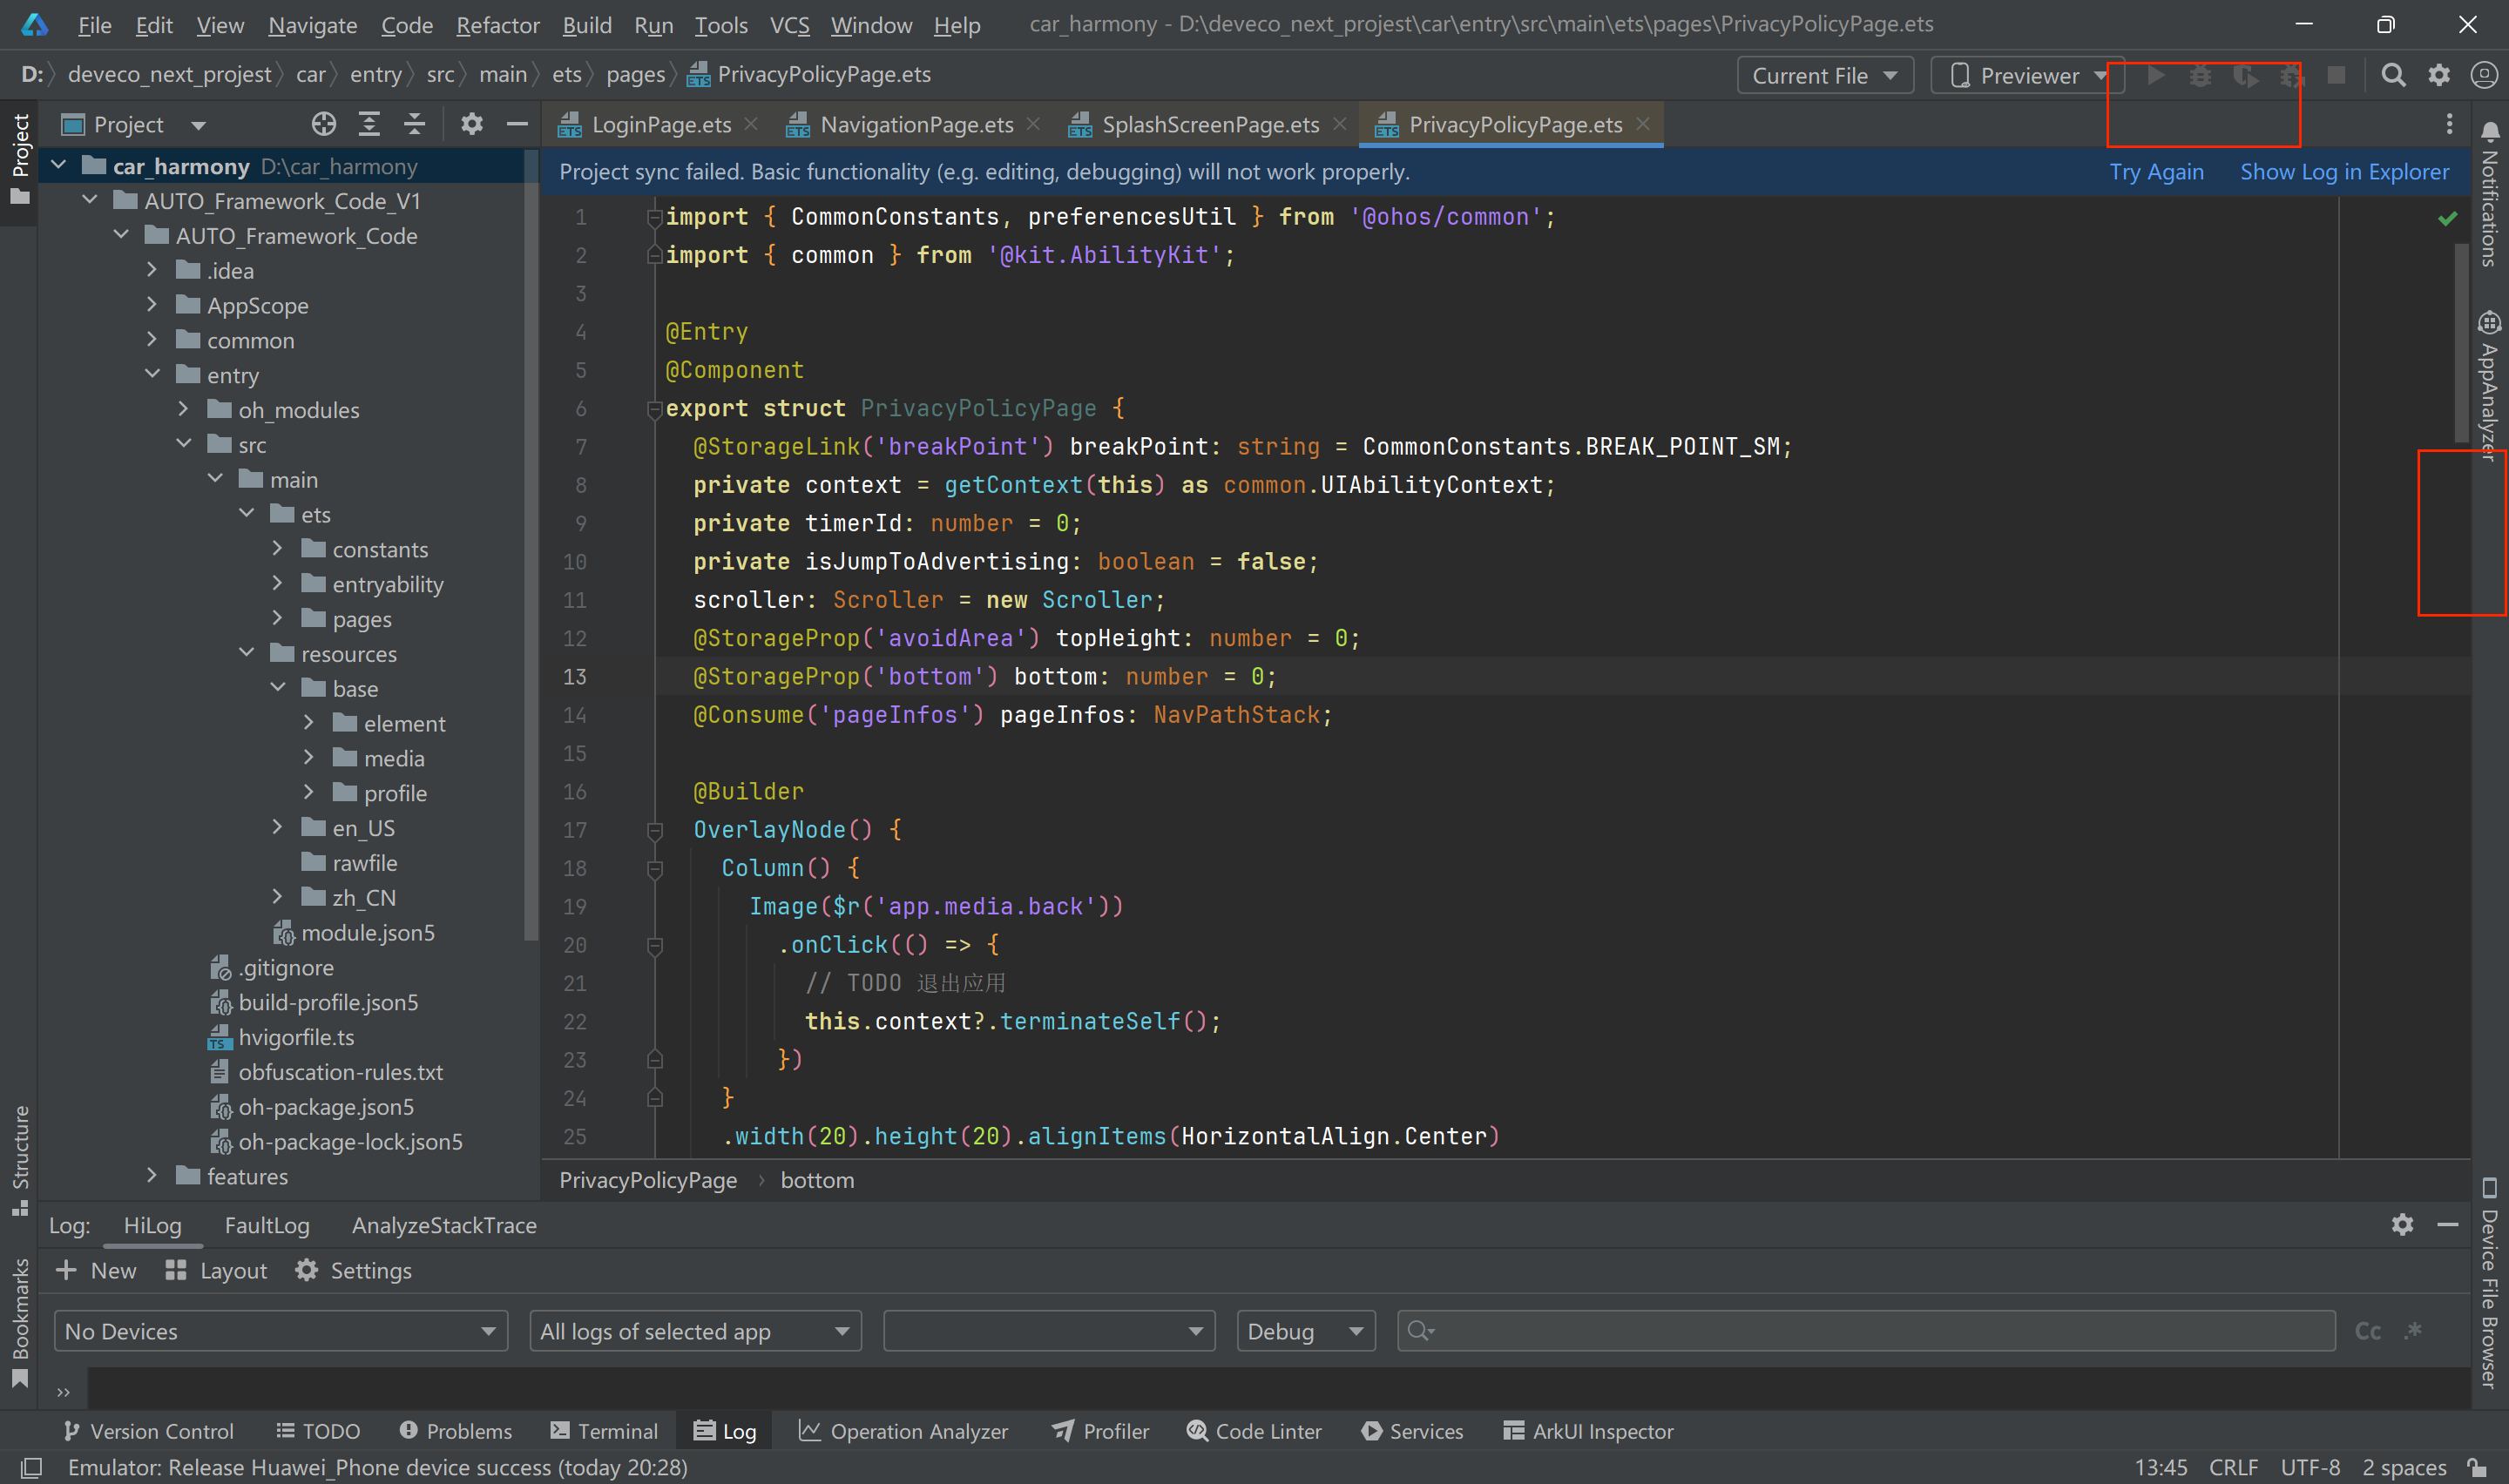Expand the AppScope folder

coord(152,305)
